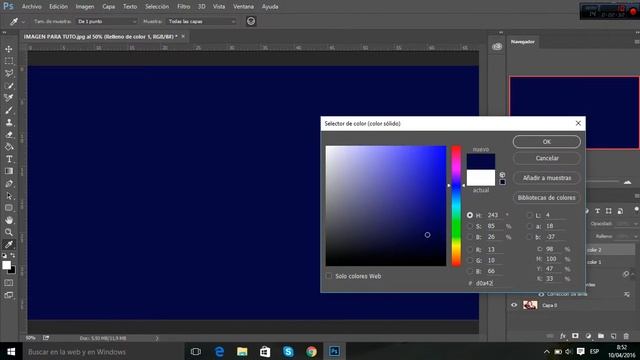Image resolution: width=640 pixels, height=360 pixels.
Task: Open the Relleno dropdown in Layers
Action: [x=636, y=236]
